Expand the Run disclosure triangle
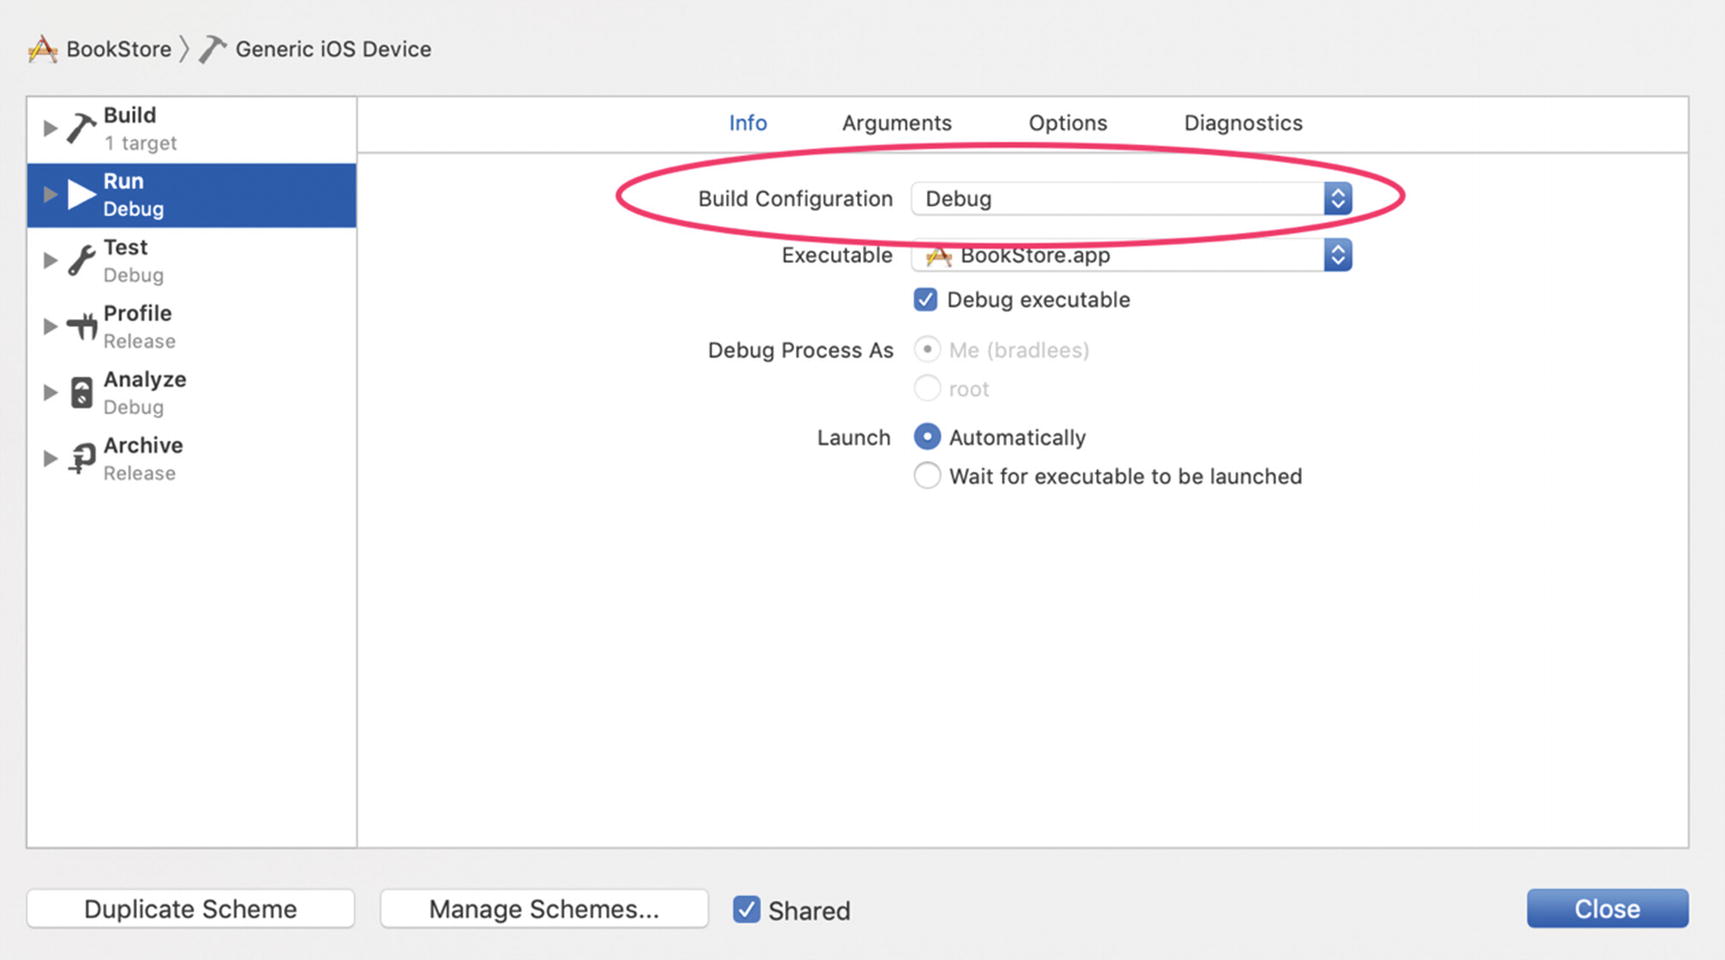 tap(49, 194)
